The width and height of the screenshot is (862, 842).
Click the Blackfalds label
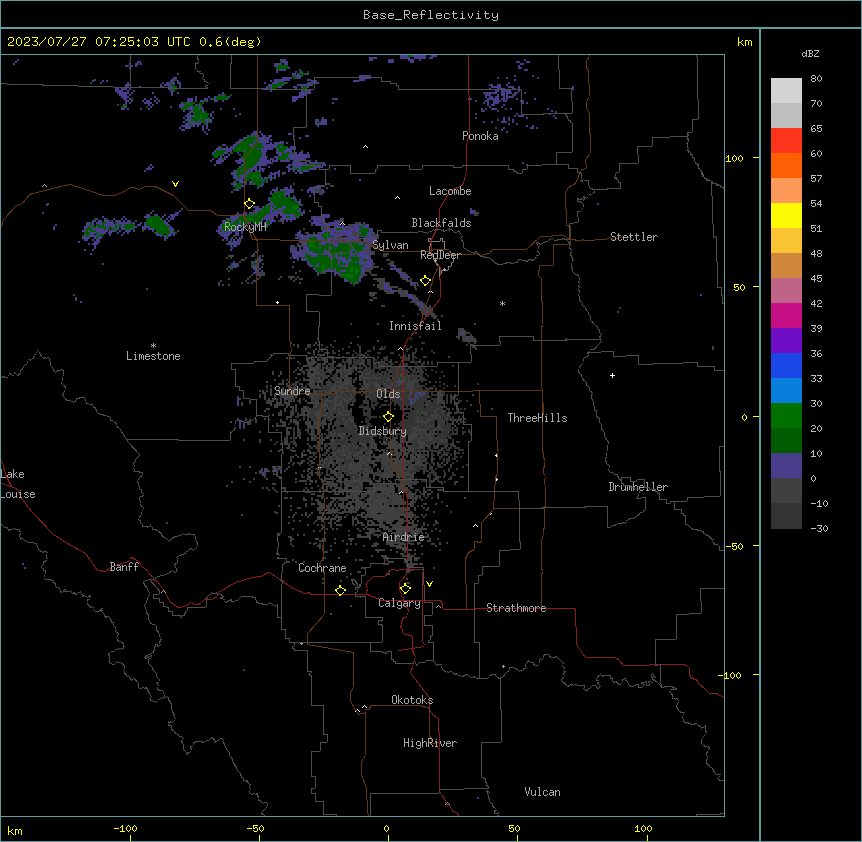point(441,223)
